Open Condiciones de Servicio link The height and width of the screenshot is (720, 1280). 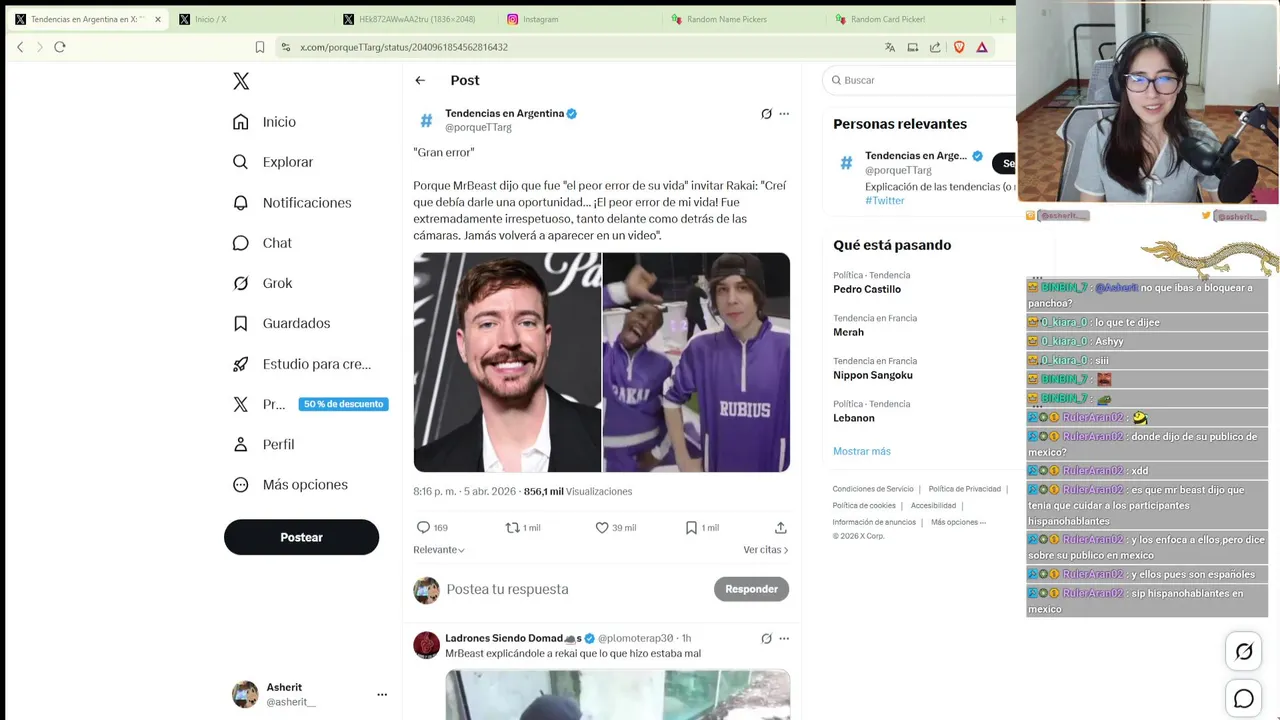(873, 489)
